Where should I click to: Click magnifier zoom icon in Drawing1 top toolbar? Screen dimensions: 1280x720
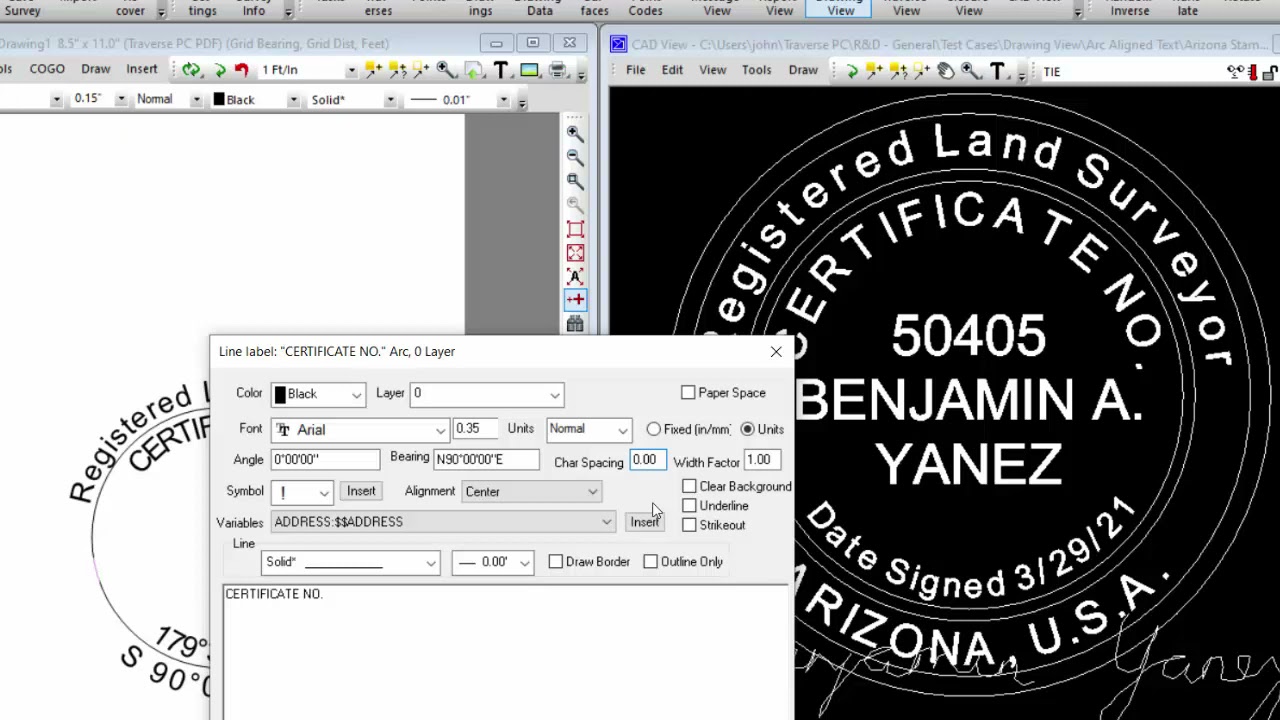(446, 70)
